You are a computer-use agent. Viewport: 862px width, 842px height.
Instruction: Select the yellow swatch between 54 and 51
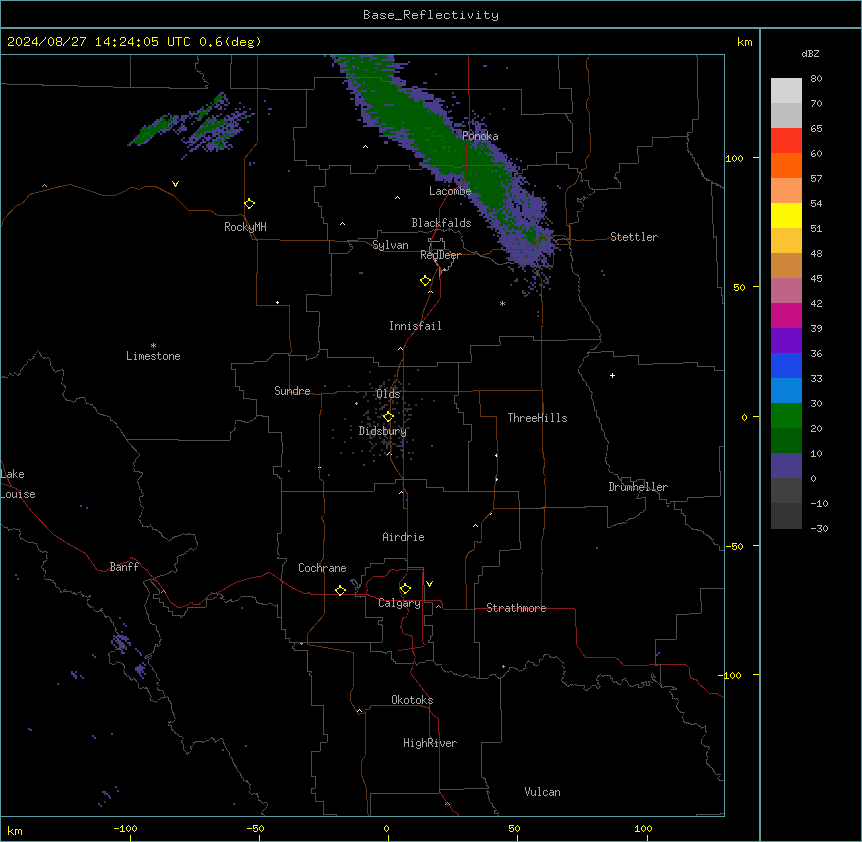tap(786, 215)
